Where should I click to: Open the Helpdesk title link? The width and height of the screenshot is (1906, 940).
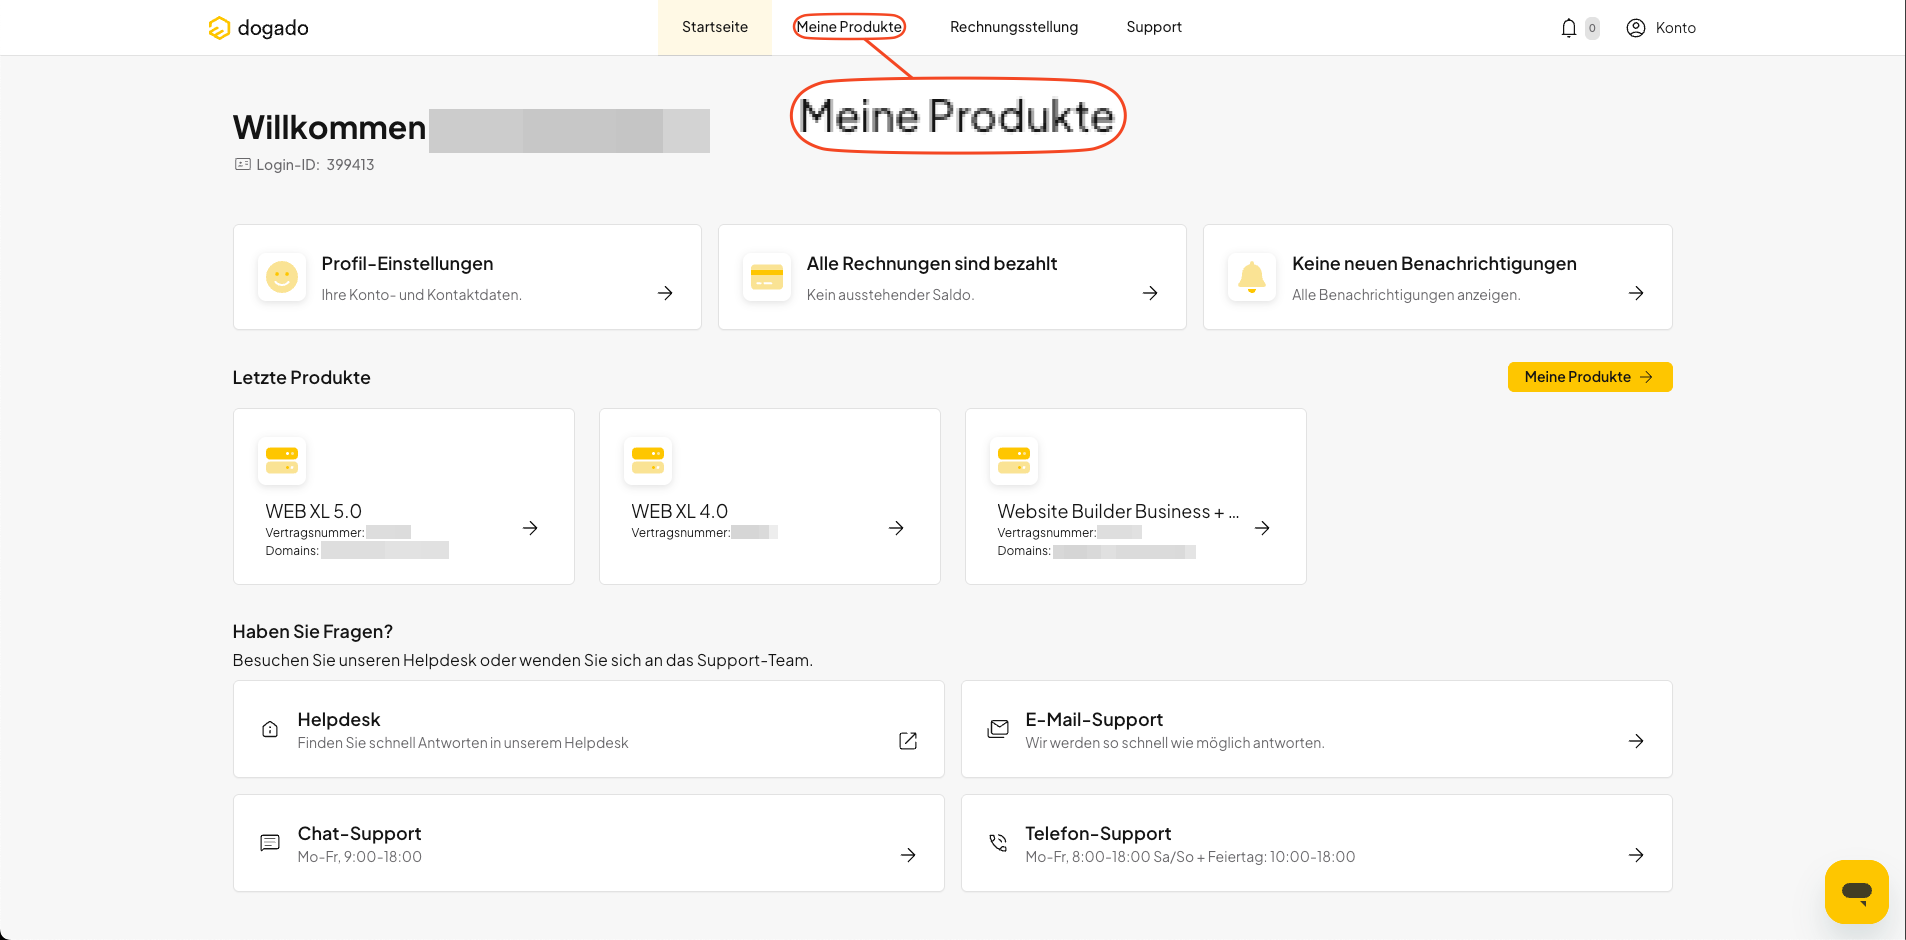pos(339,720)
